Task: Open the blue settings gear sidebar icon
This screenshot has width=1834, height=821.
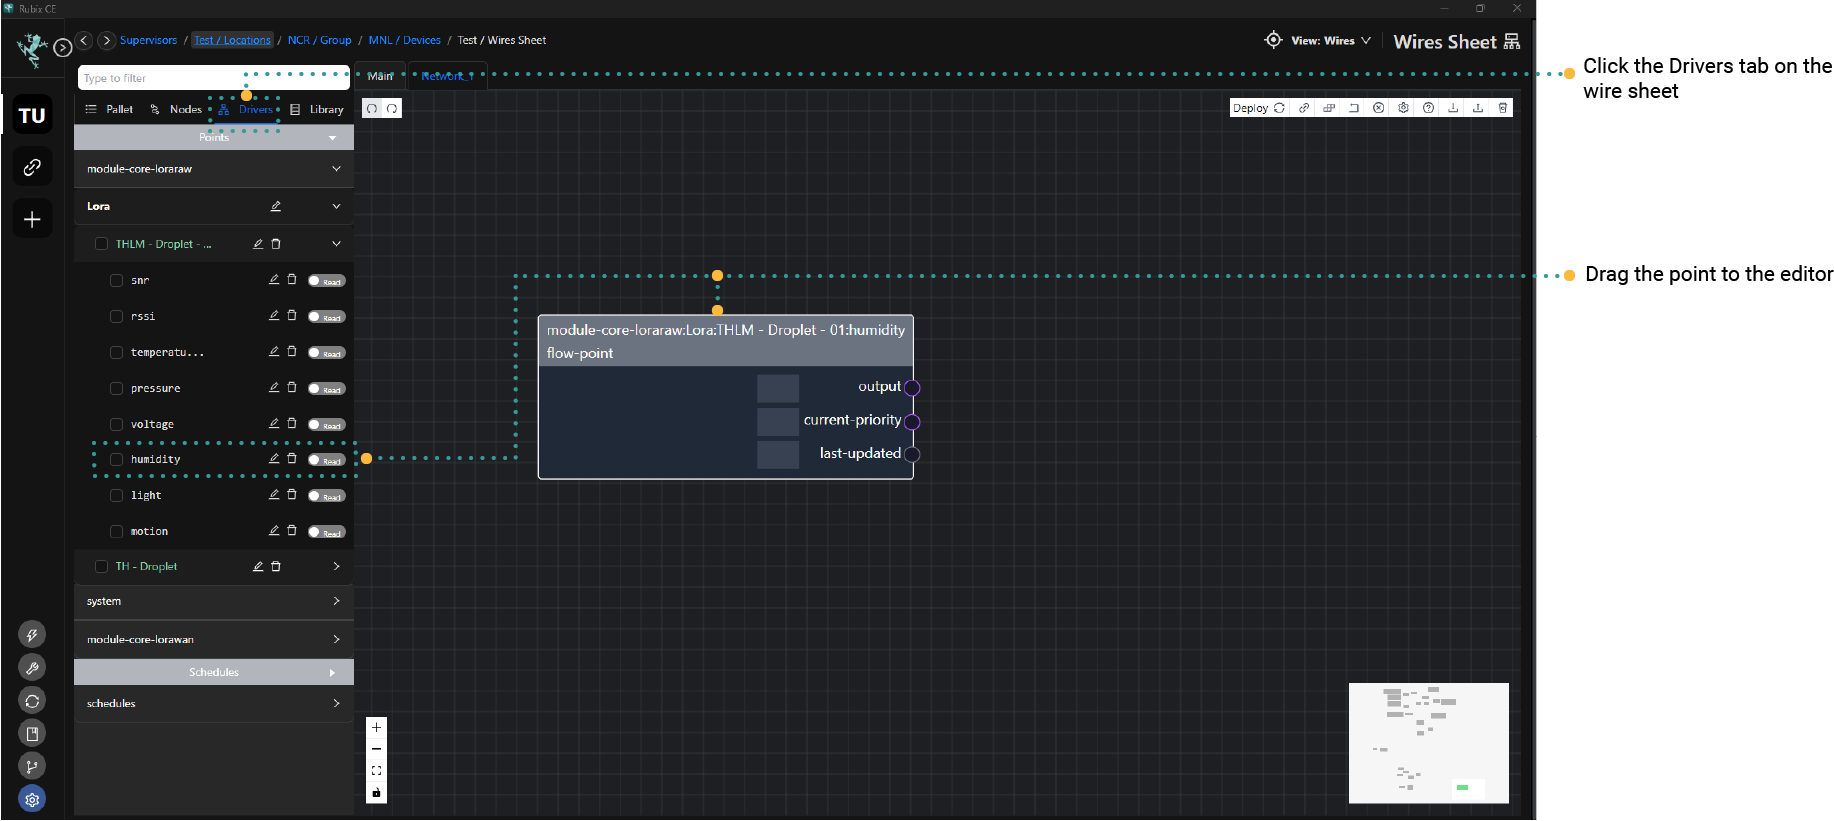Action: pyautogui.click(x=32, y=800)
